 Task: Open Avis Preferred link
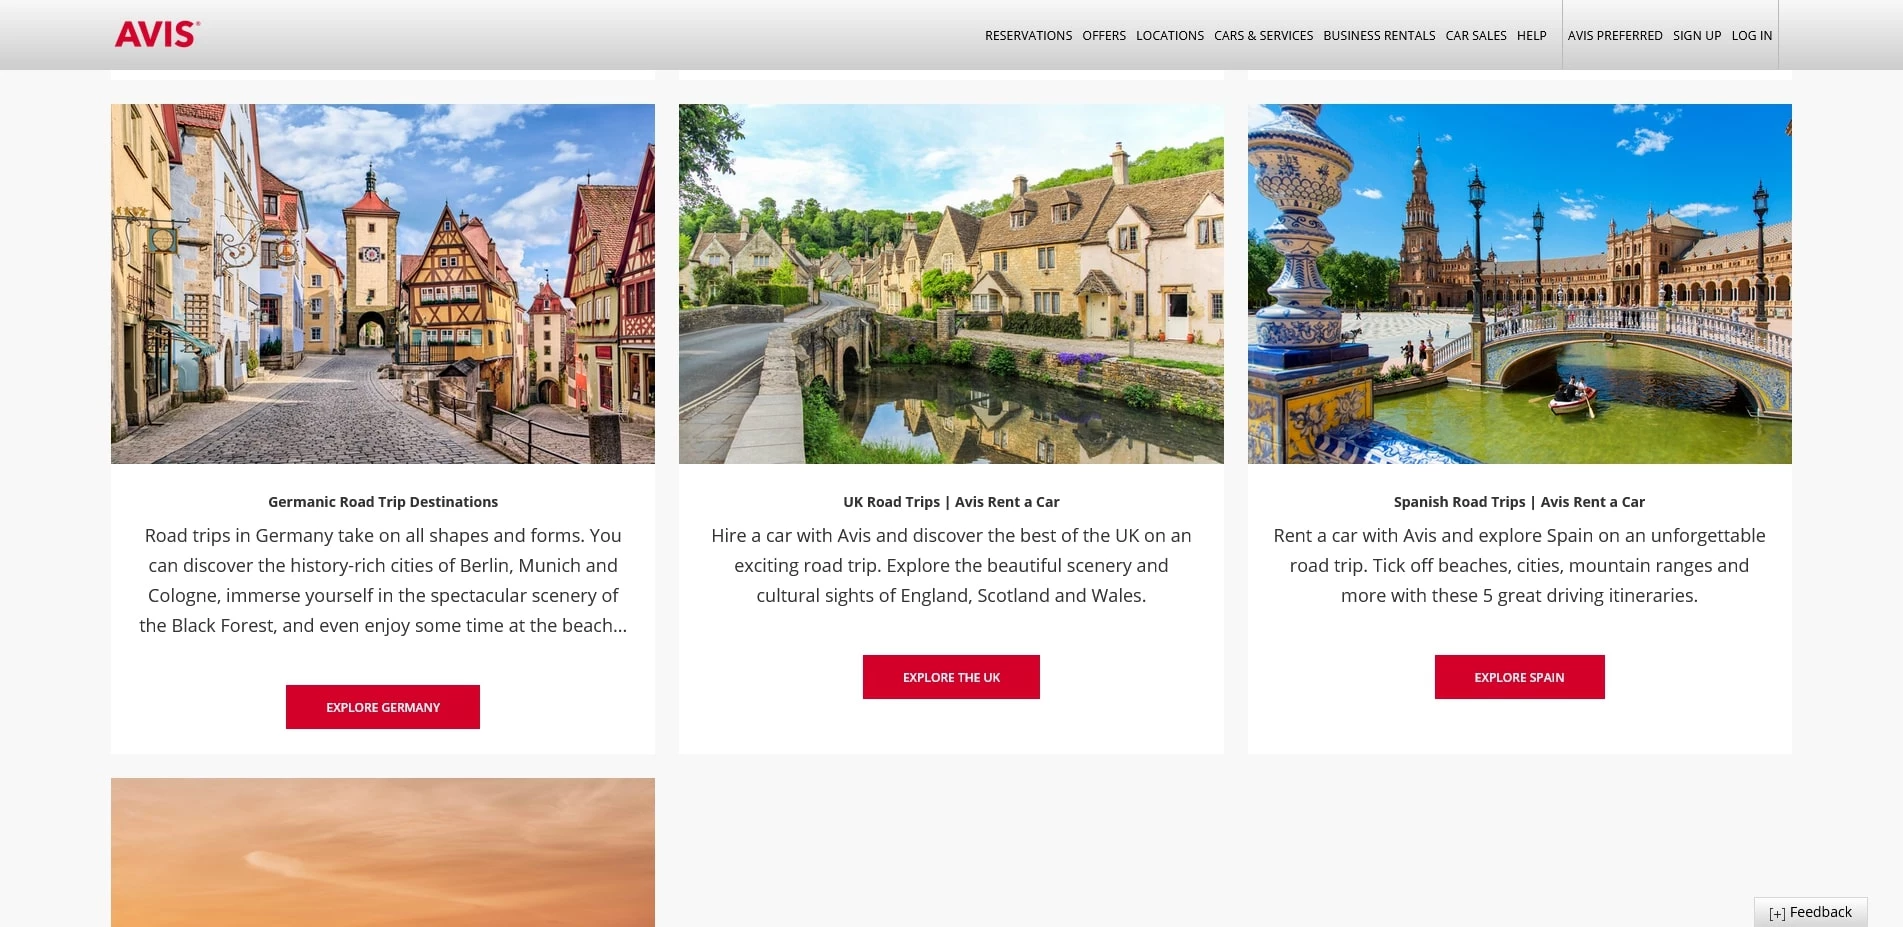[x=1615, y=36]
